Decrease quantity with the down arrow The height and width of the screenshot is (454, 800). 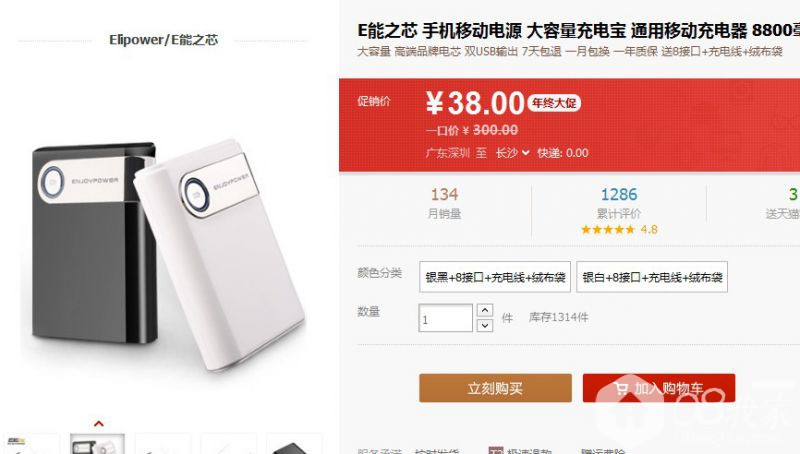pyautogui.click(x=485, y=325)
